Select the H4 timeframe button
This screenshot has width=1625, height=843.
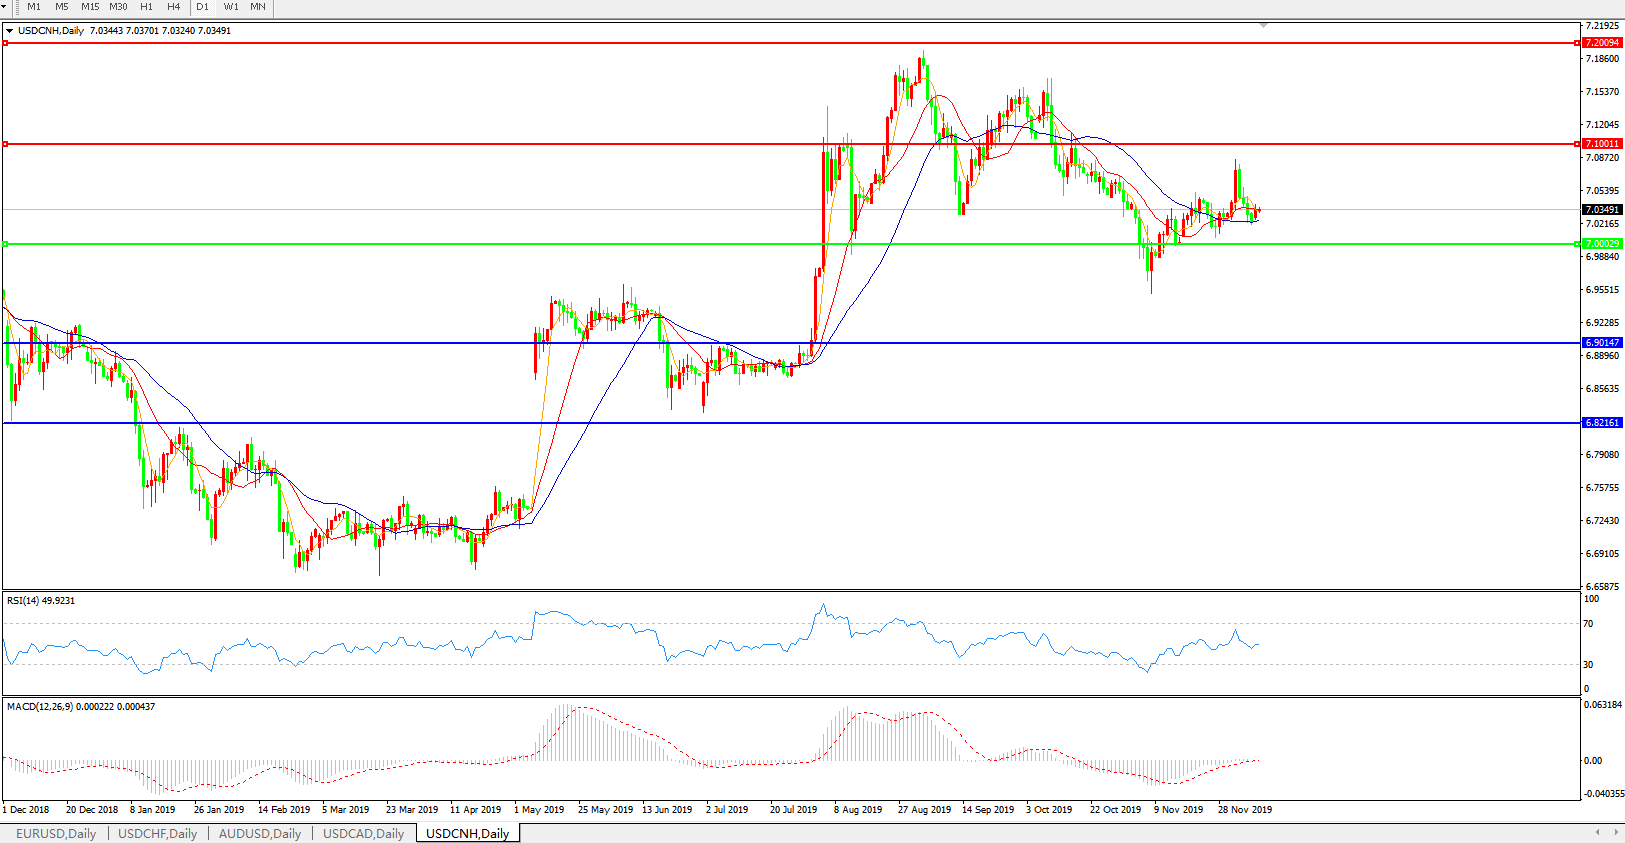174,7
